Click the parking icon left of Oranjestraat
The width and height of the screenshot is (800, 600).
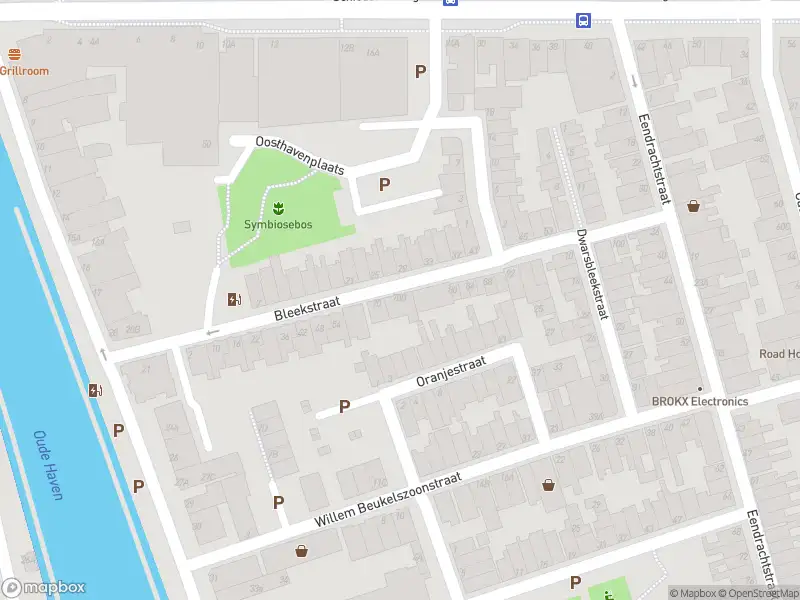(344, 406)
